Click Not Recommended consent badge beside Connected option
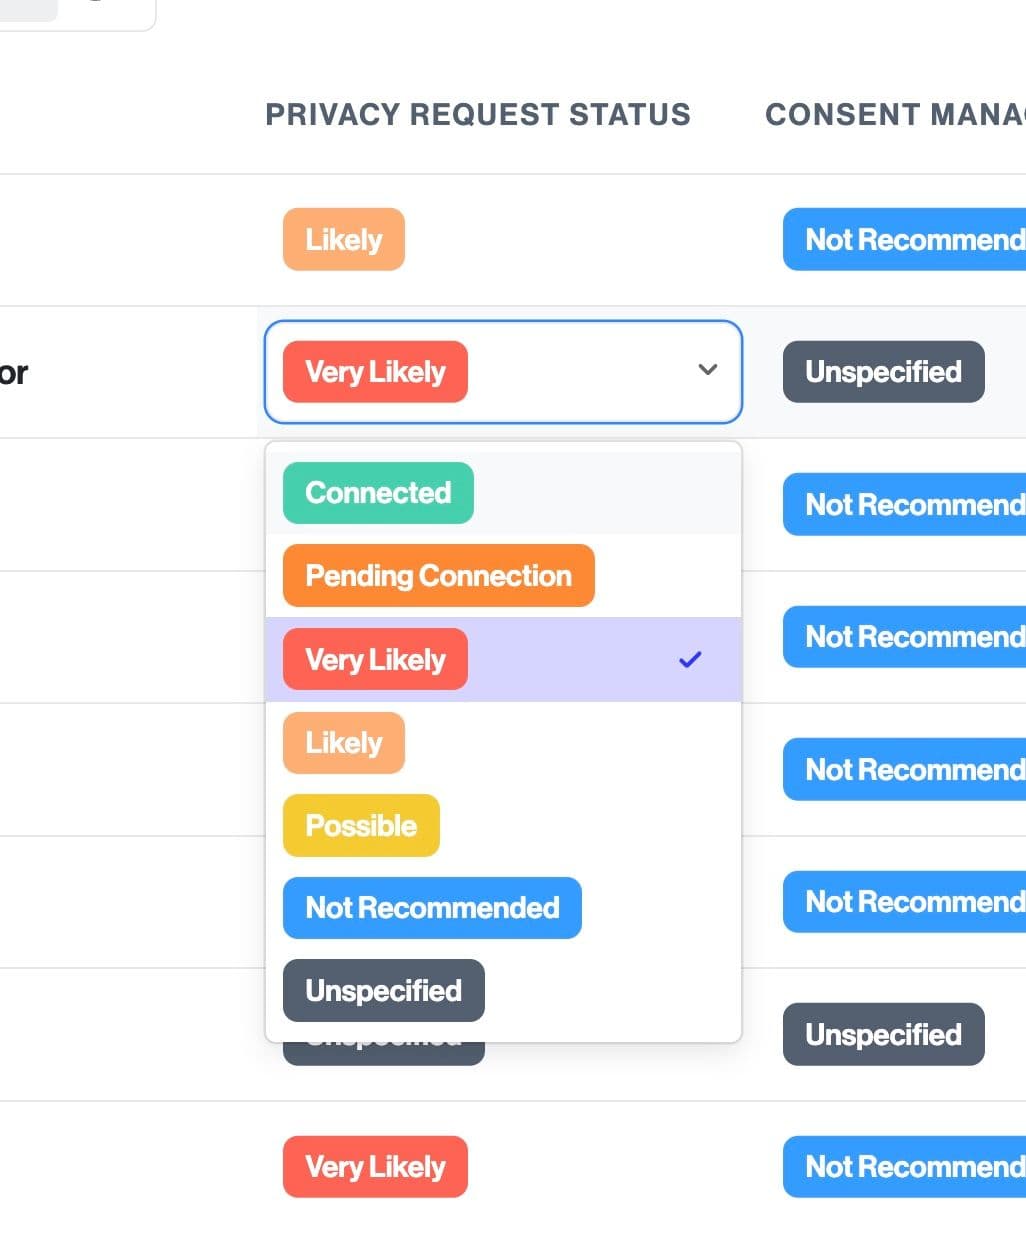Screen dimensions: 1026x1242 point(905,505)
